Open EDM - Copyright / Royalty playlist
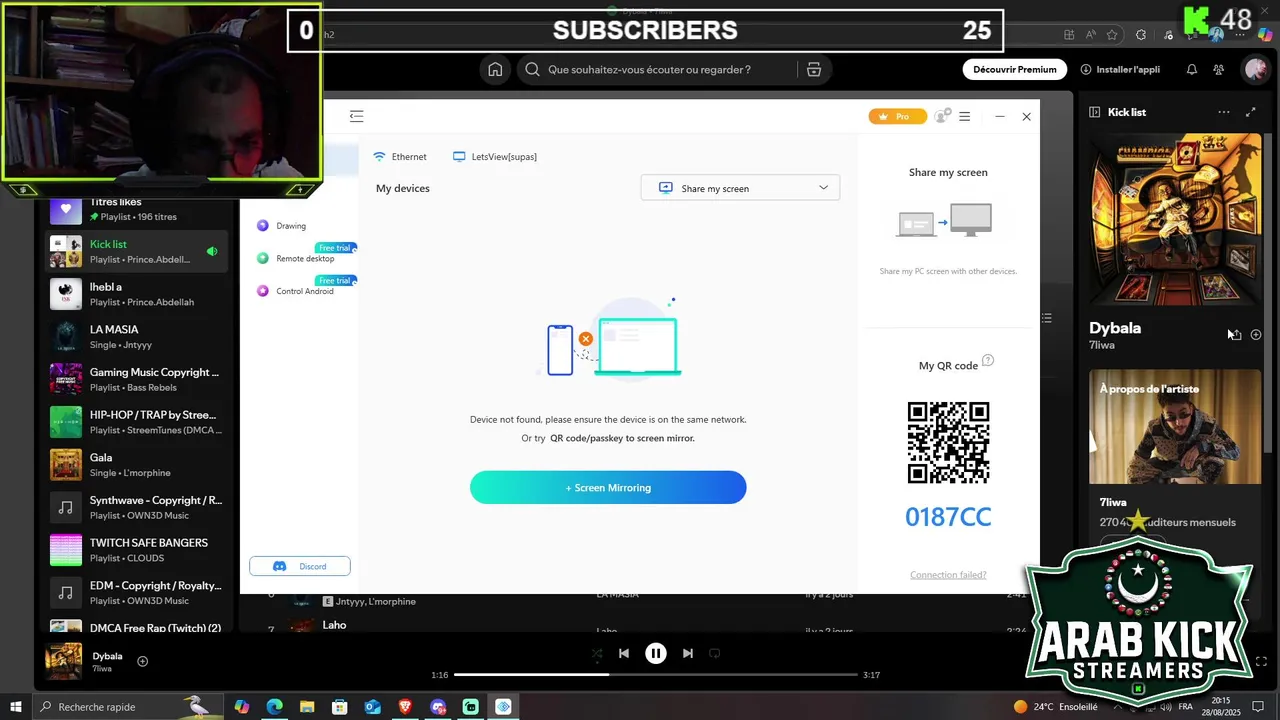Image resolution: width=1280 pixels, height=720 pixels. point(136,593)
